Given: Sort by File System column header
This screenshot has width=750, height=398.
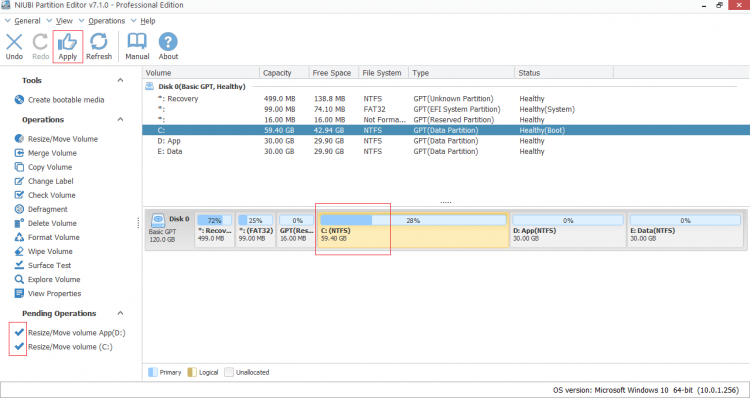Looking at the screenshot, I should (383, 73).
